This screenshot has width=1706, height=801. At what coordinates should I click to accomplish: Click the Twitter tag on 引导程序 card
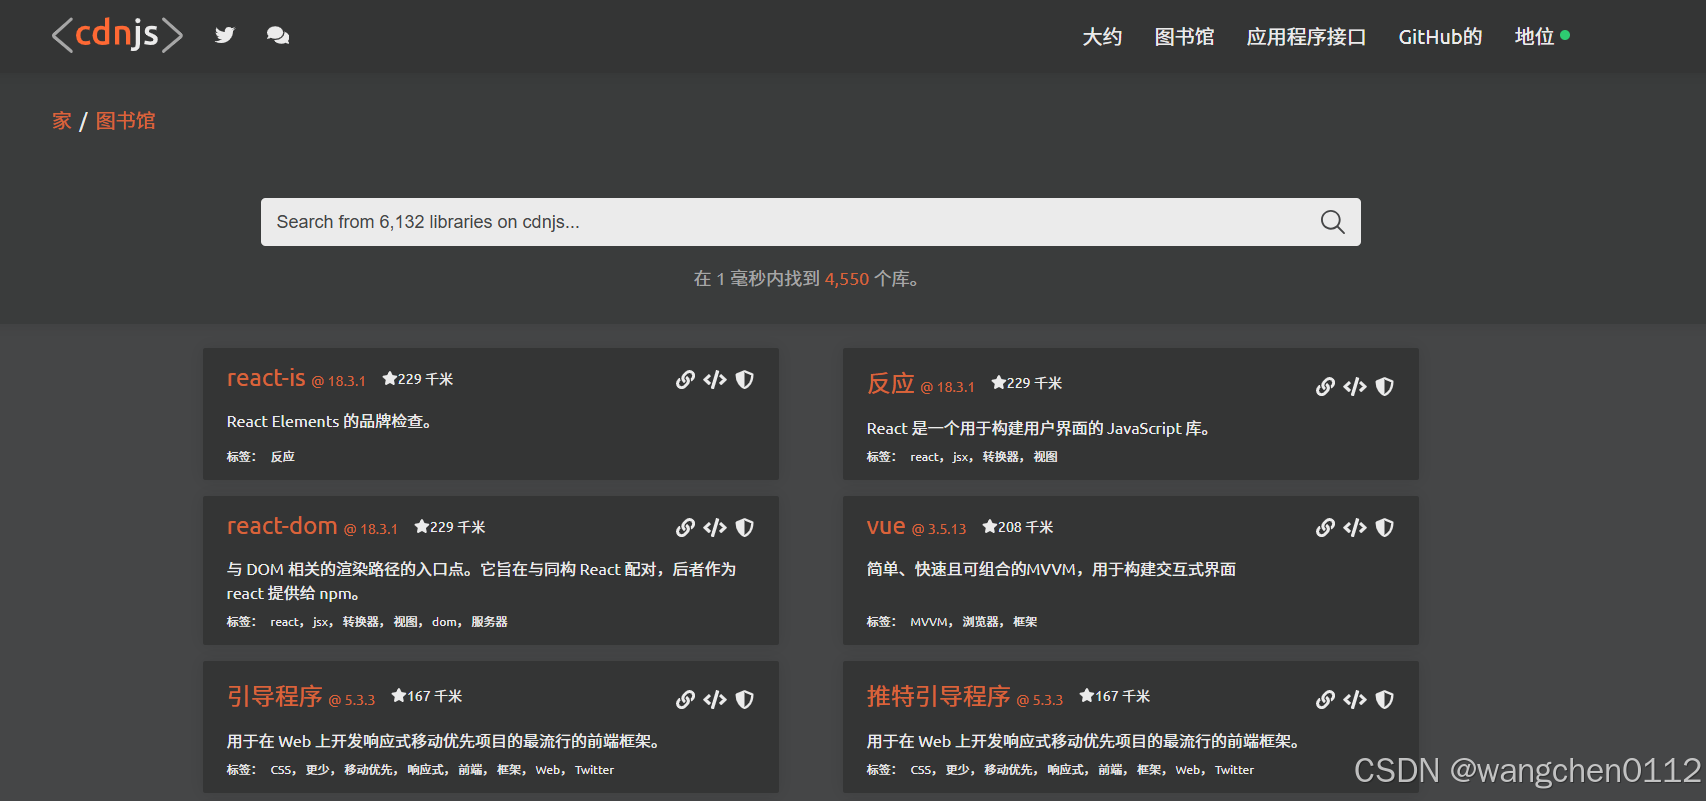click(x=595, y=770)
